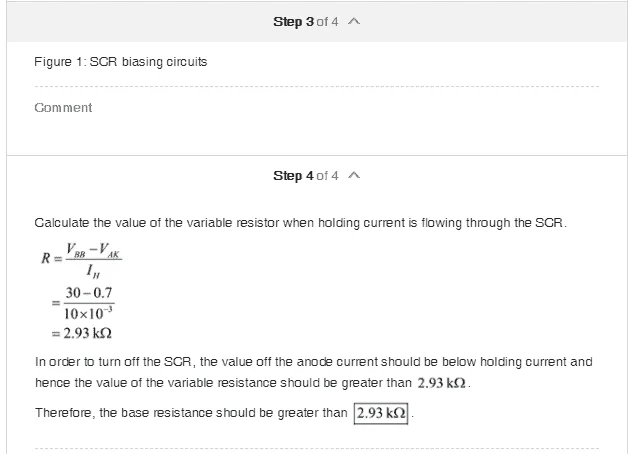Viewport: 631px width, 454px height.
Task: Open the Comment link under Step 3
Action: 63,107
